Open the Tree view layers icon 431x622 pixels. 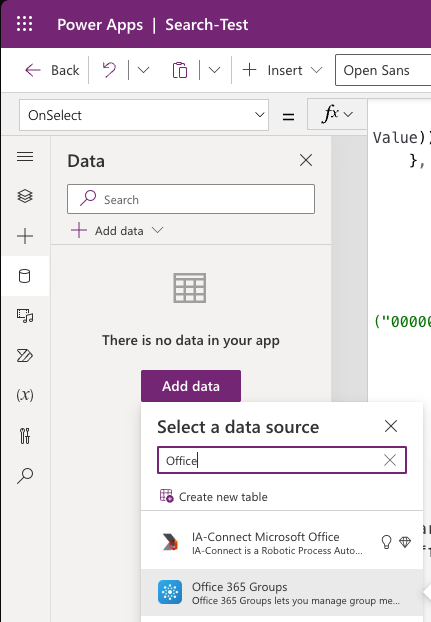pos(25,196)
